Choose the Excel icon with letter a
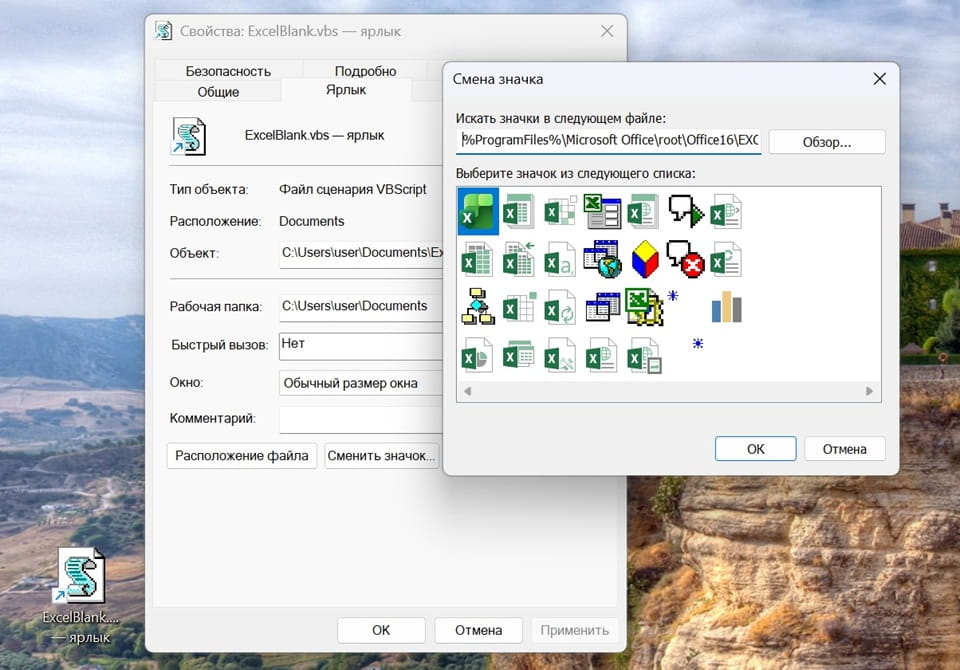 560,260
